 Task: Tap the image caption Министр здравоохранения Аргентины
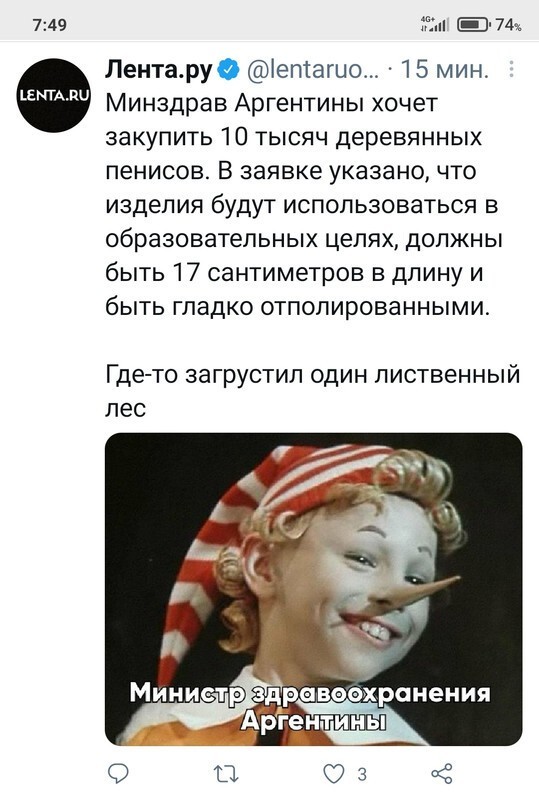click(x=310, y=707)
